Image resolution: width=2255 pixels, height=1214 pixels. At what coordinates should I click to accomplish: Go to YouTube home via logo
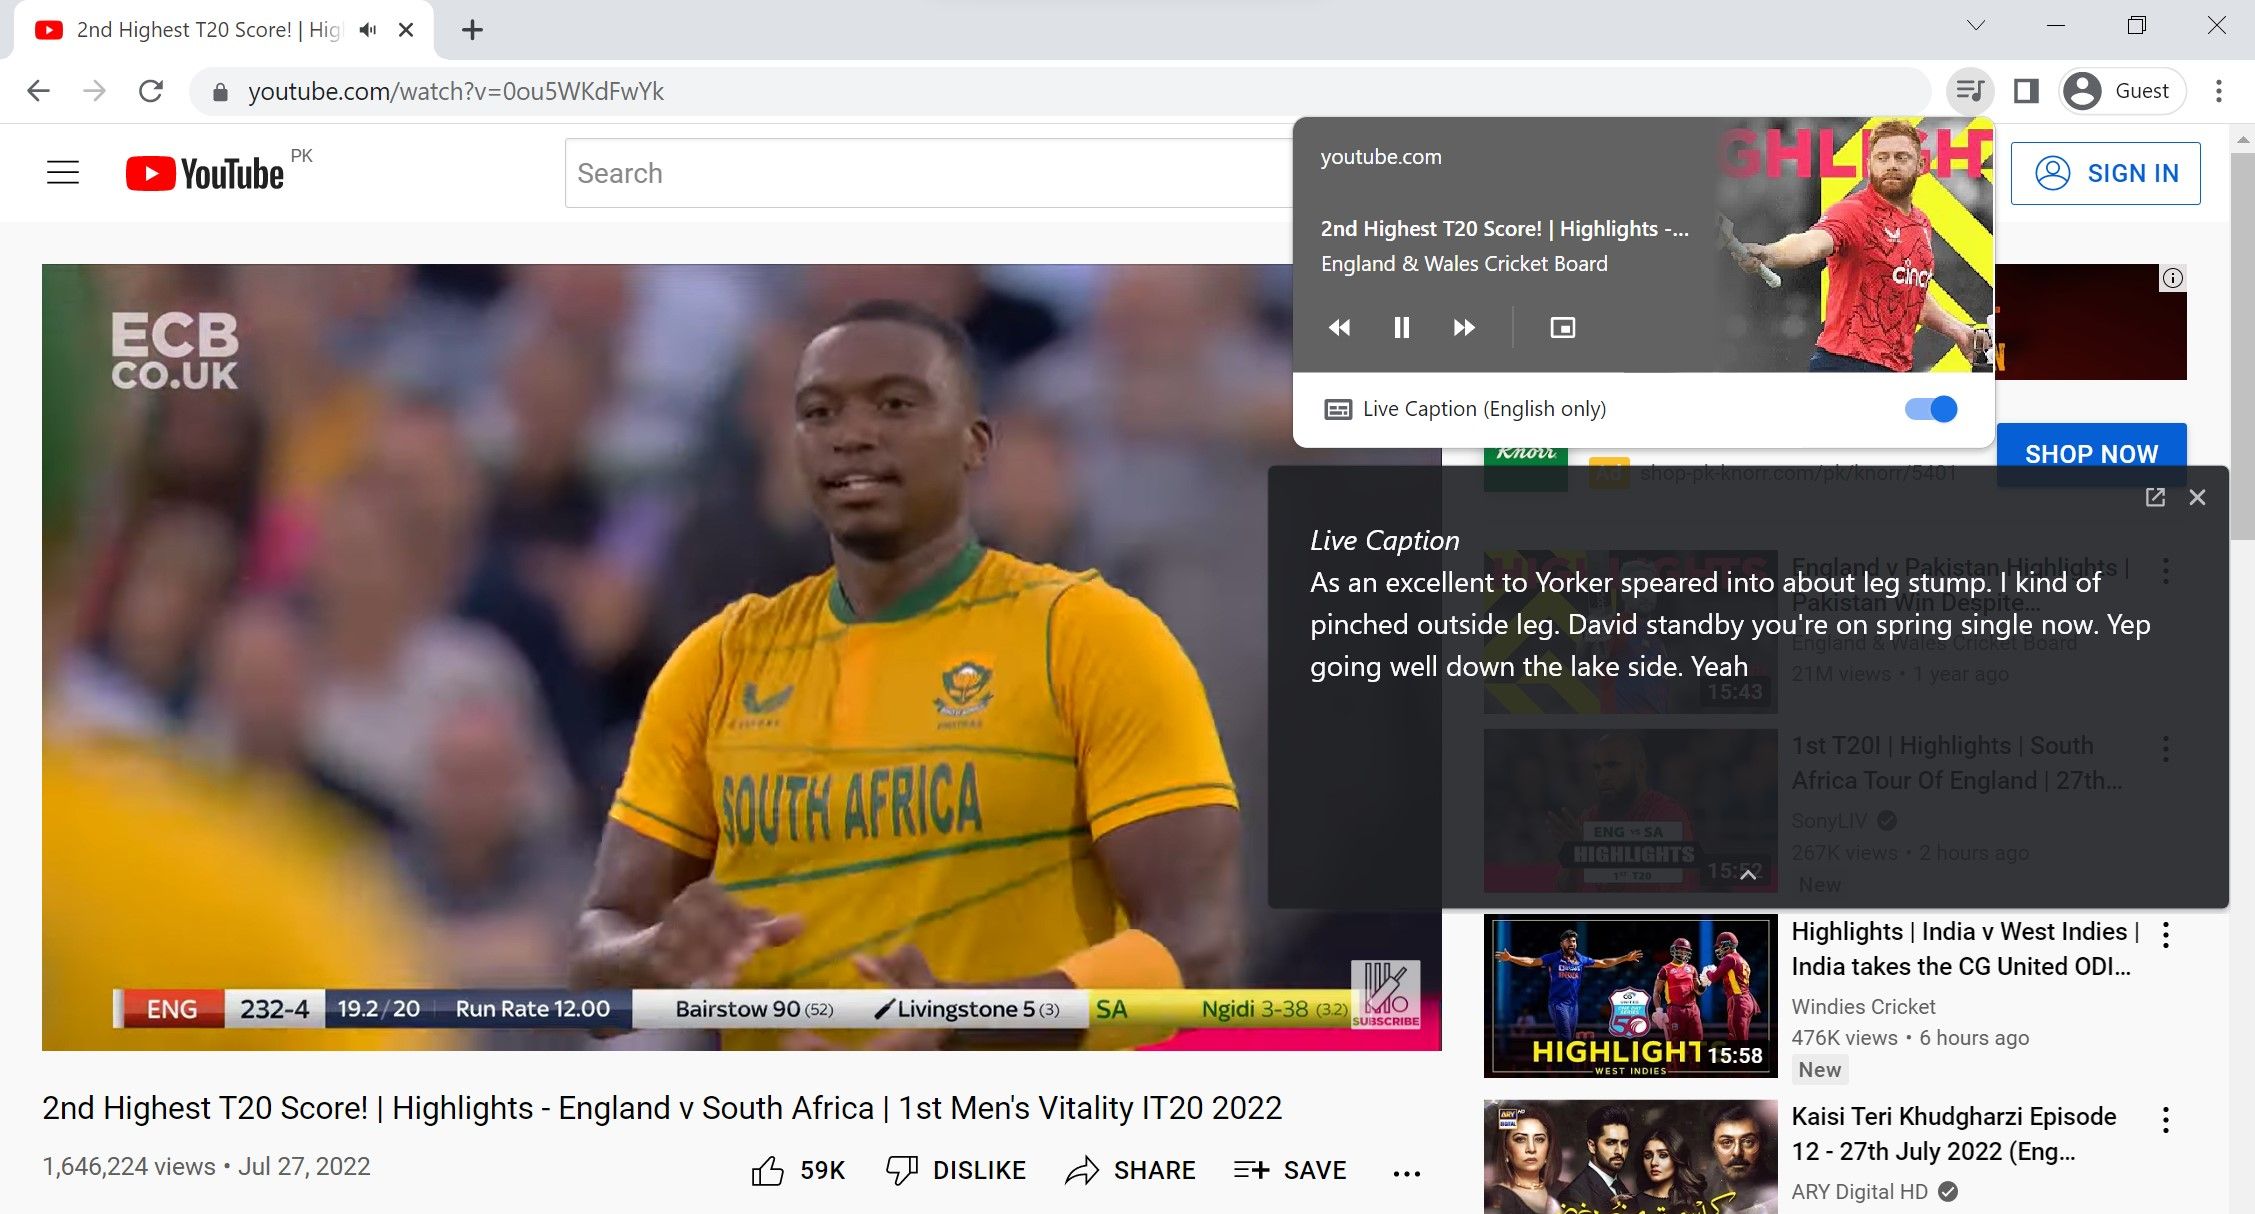click(x=206, y=173)
